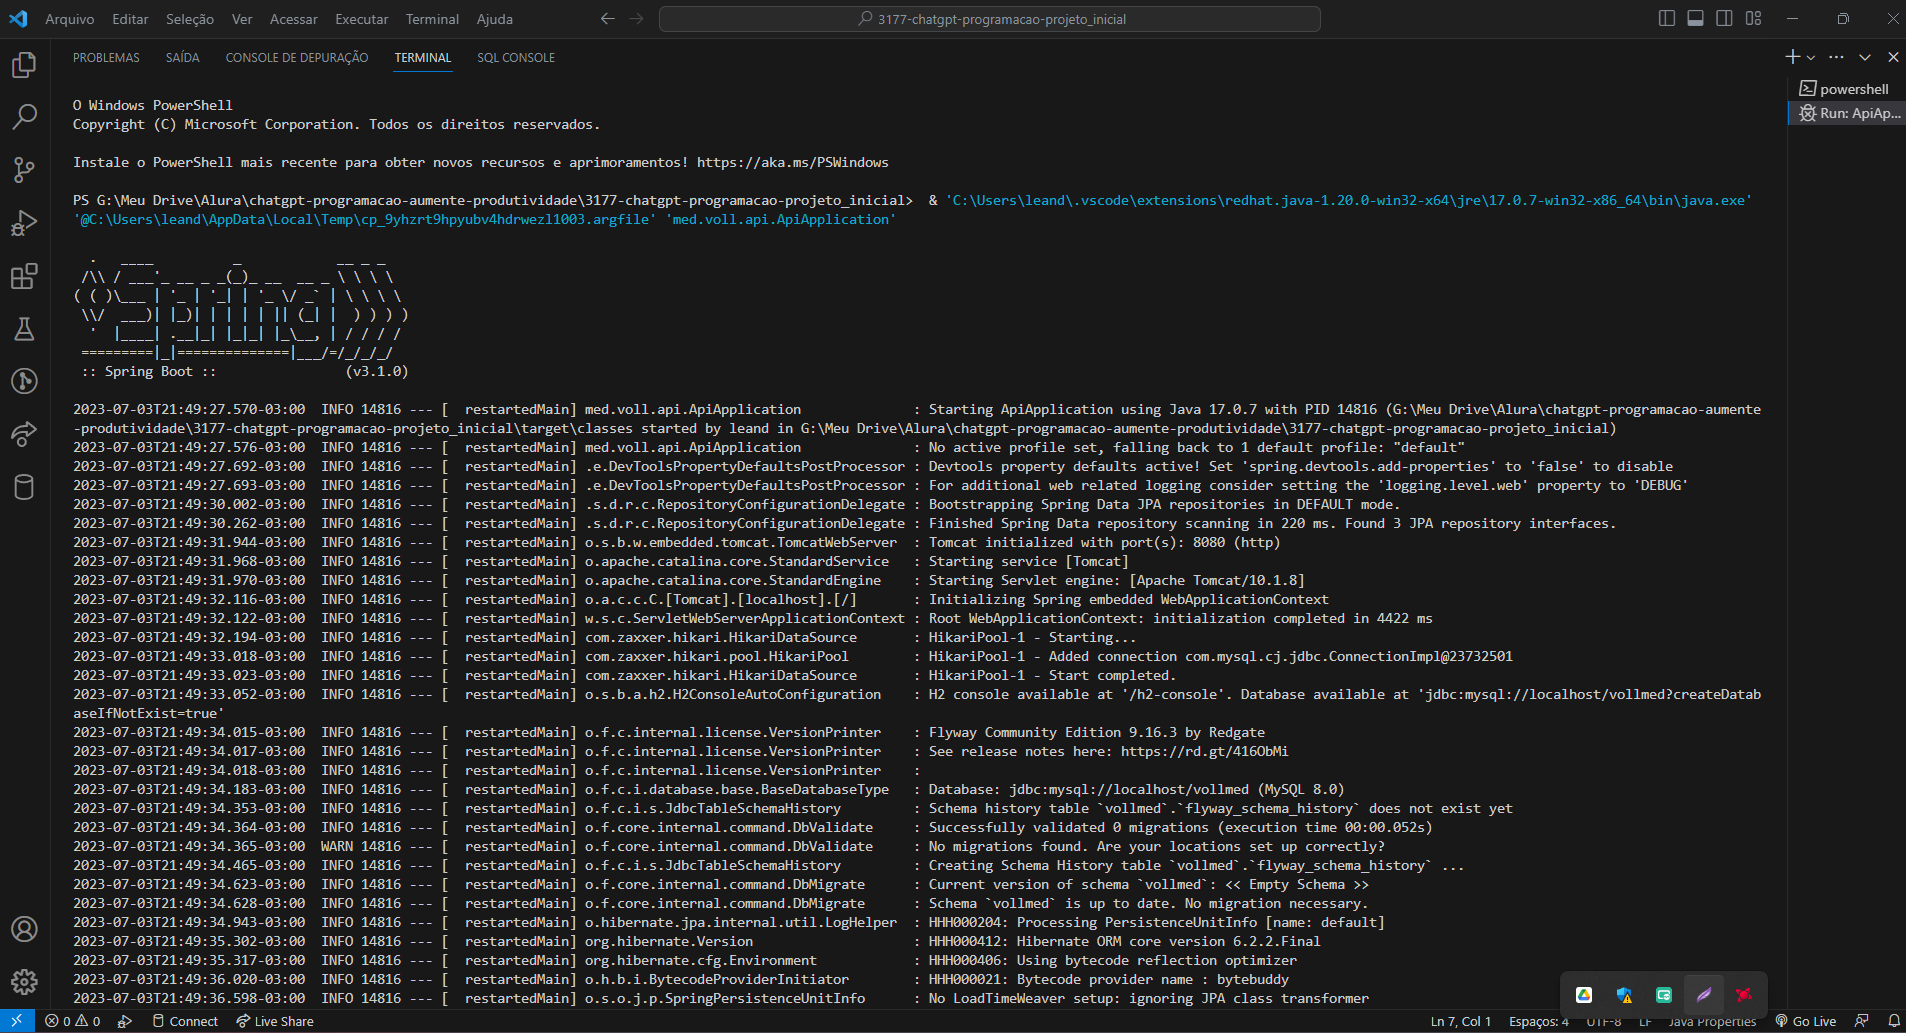The height and width of the screenshot is (1033, 1906).
Task: Open the Customize Layout control
Action: [x=1753, y=19]
